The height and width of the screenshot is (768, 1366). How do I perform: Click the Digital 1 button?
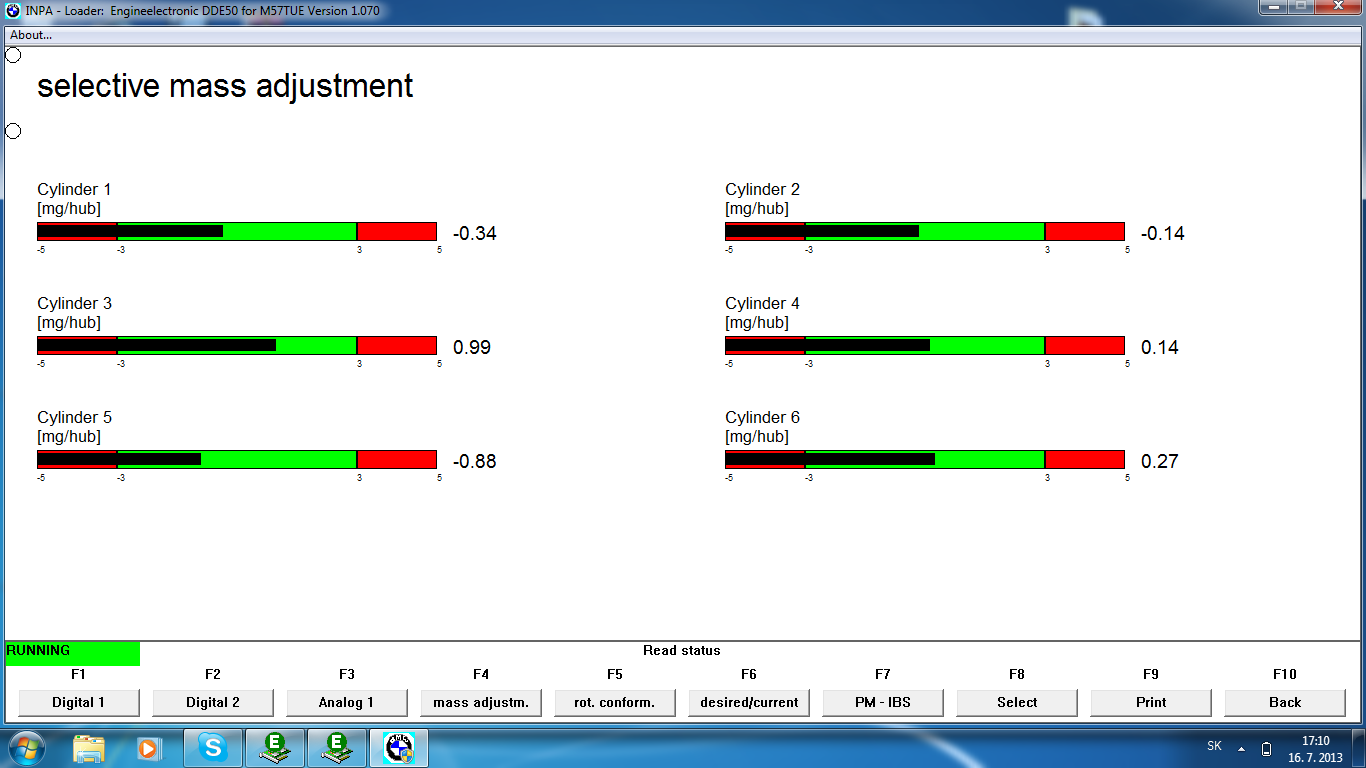[79, 702]
